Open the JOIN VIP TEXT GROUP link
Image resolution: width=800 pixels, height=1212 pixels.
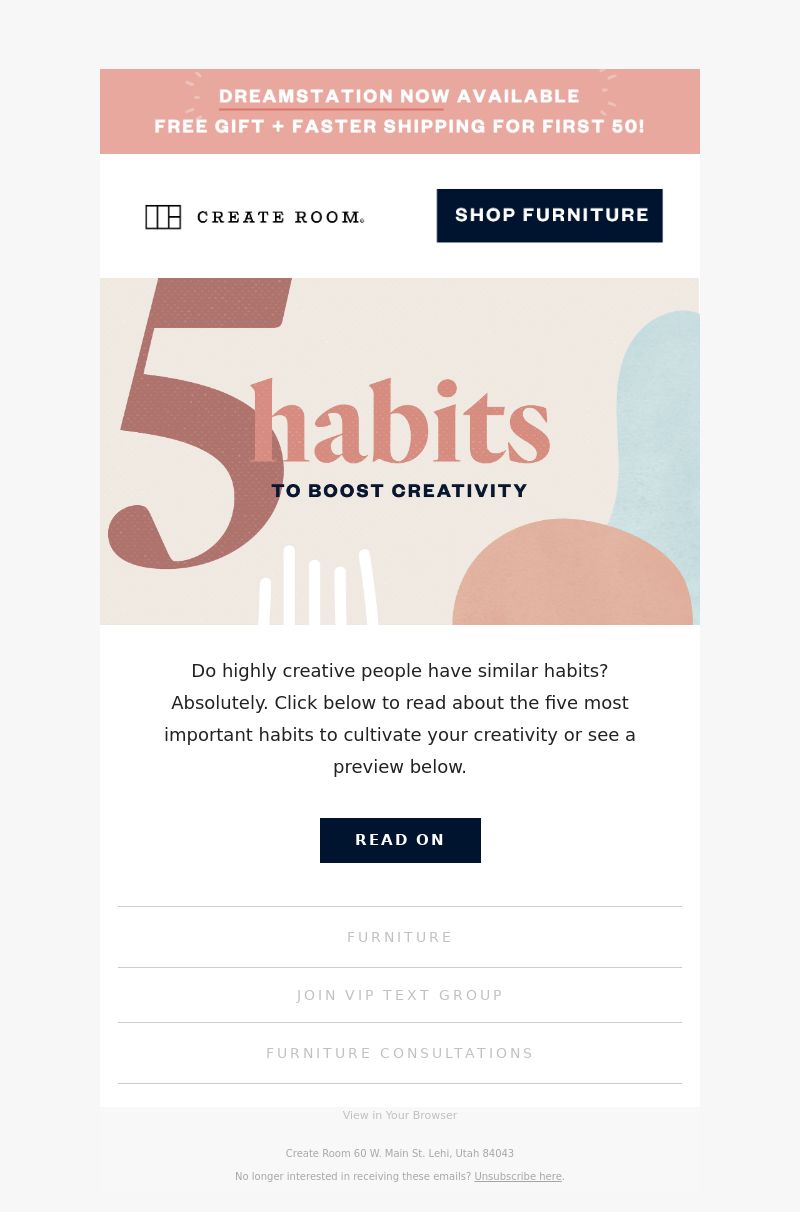pyautogui.click(x=400, y=995)
